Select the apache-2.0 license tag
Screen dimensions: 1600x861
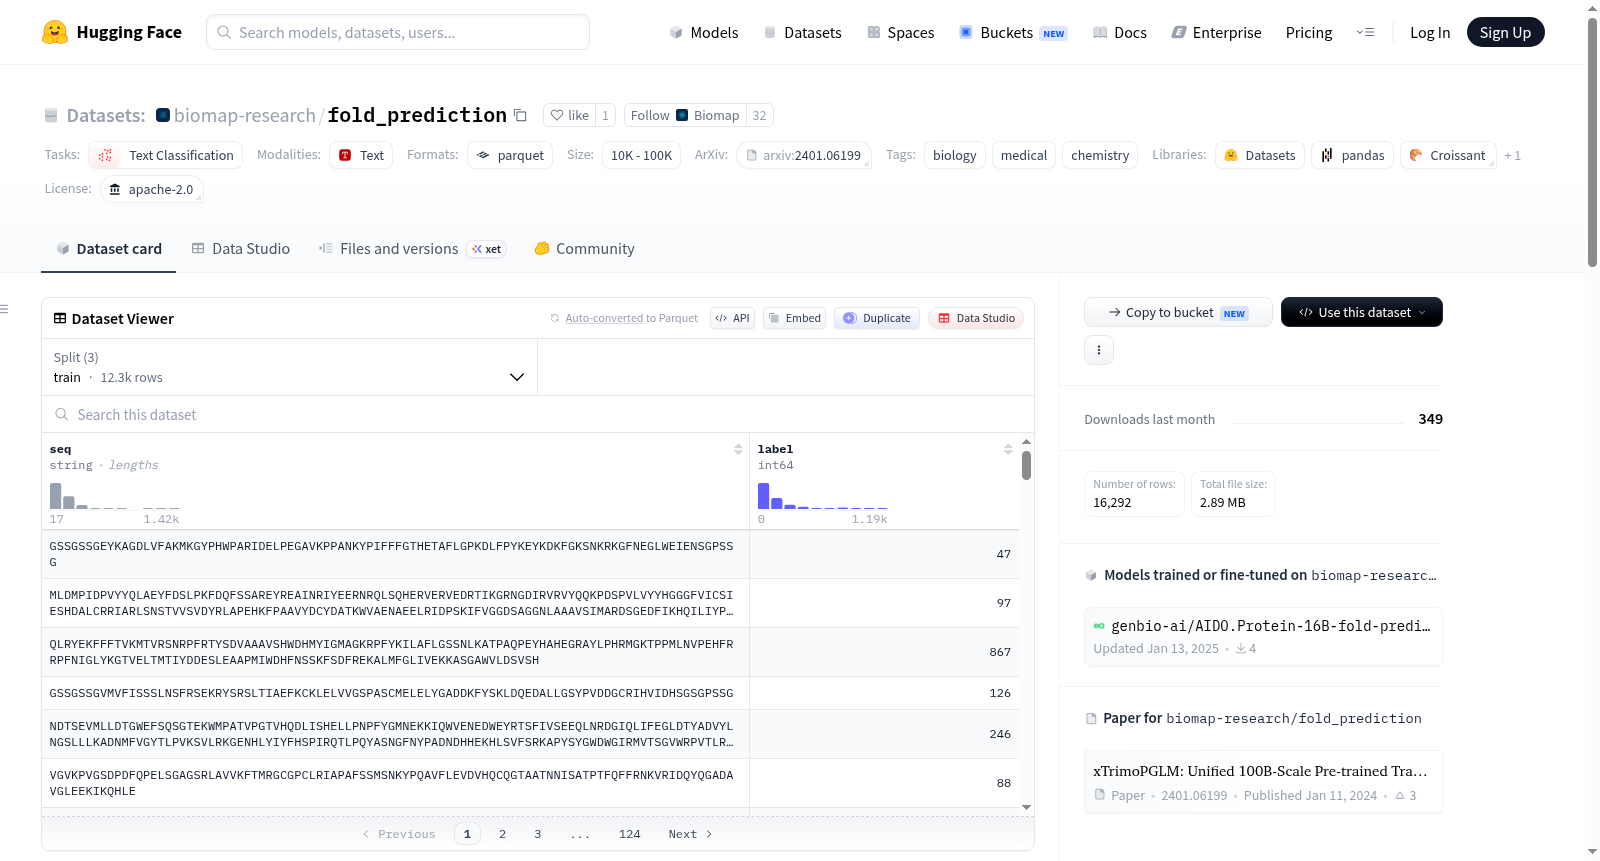click(x=152, y=189)
